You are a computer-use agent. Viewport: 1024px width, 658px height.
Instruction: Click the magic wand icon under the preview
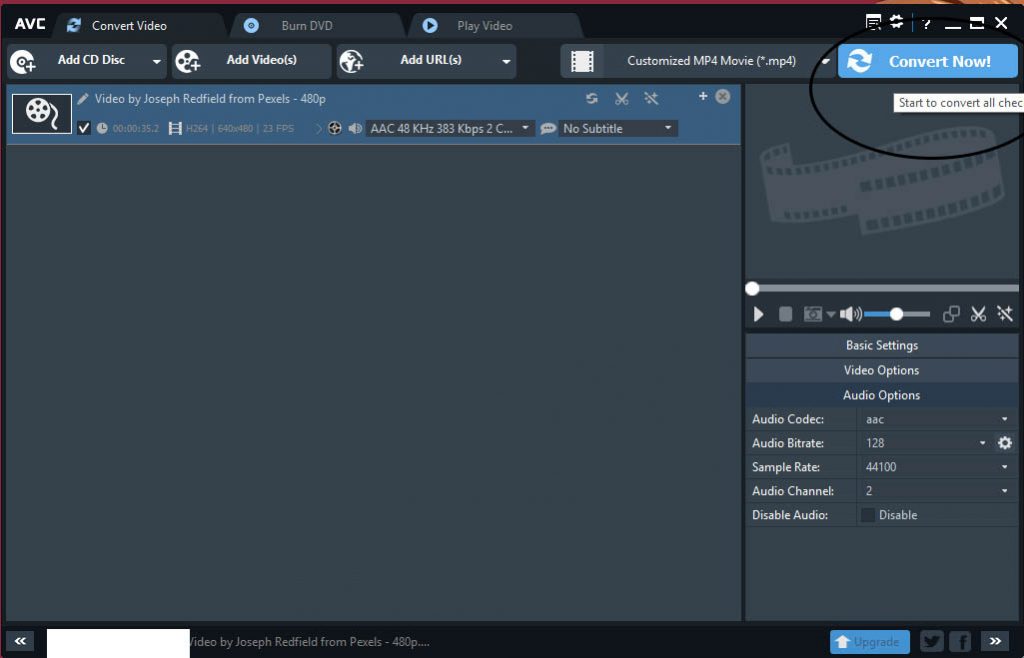1005,315
